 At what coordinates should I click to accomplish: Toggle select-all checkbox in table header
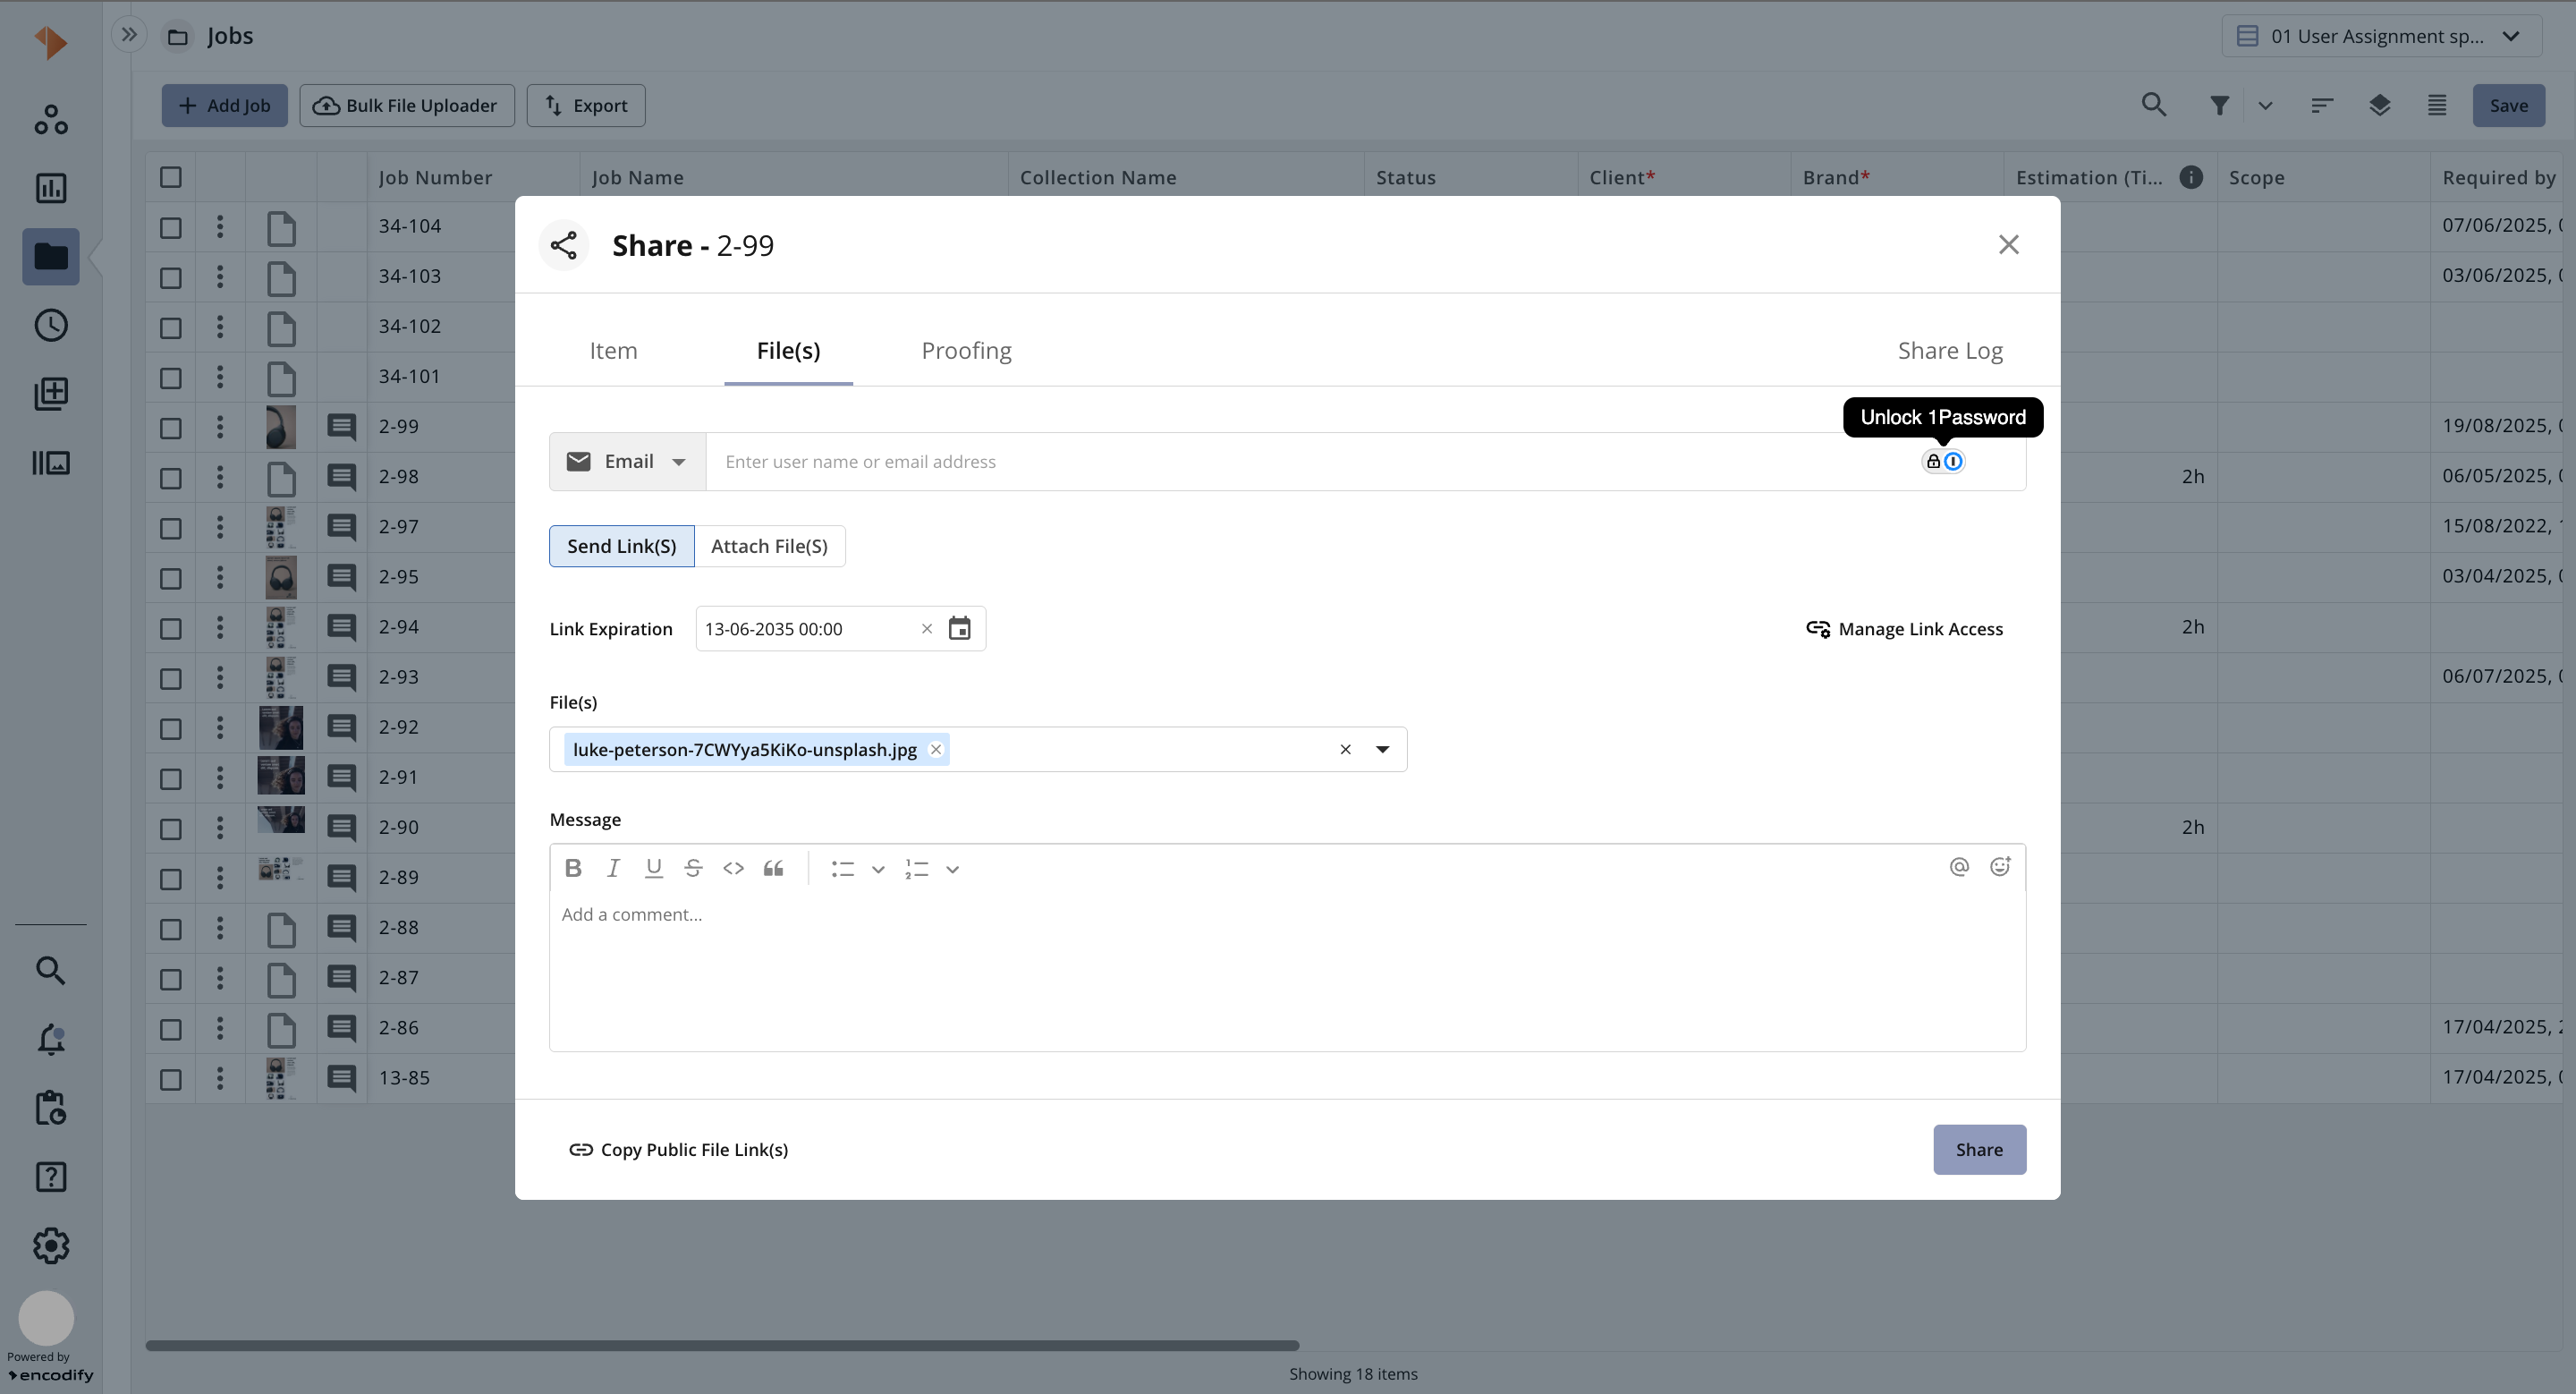171,177
